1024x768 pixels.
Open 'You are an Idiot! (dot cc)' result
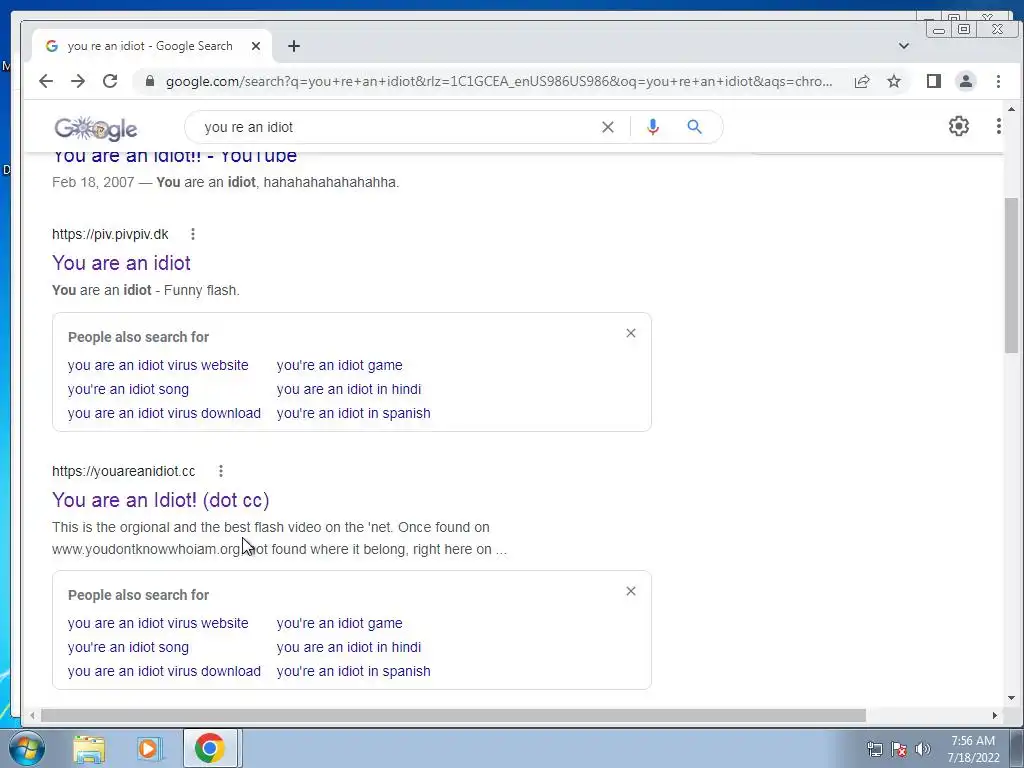pyautogui.click(x=161, y=500)
